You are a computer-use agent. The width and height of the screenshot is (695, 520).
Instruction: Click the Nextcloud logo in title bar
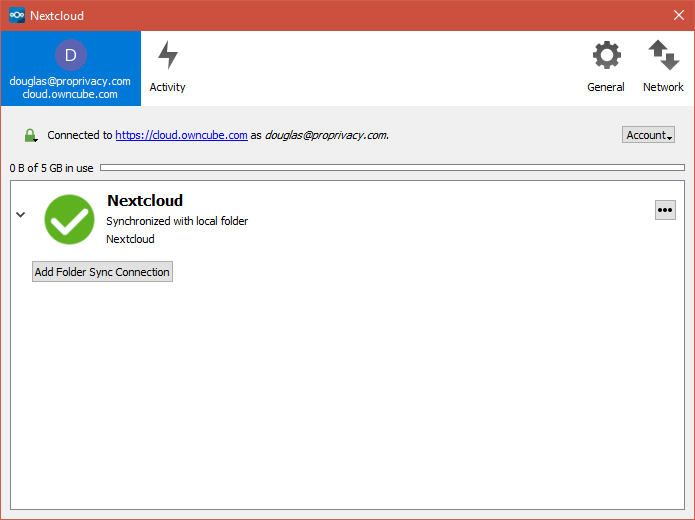click(x=17, y=15)
